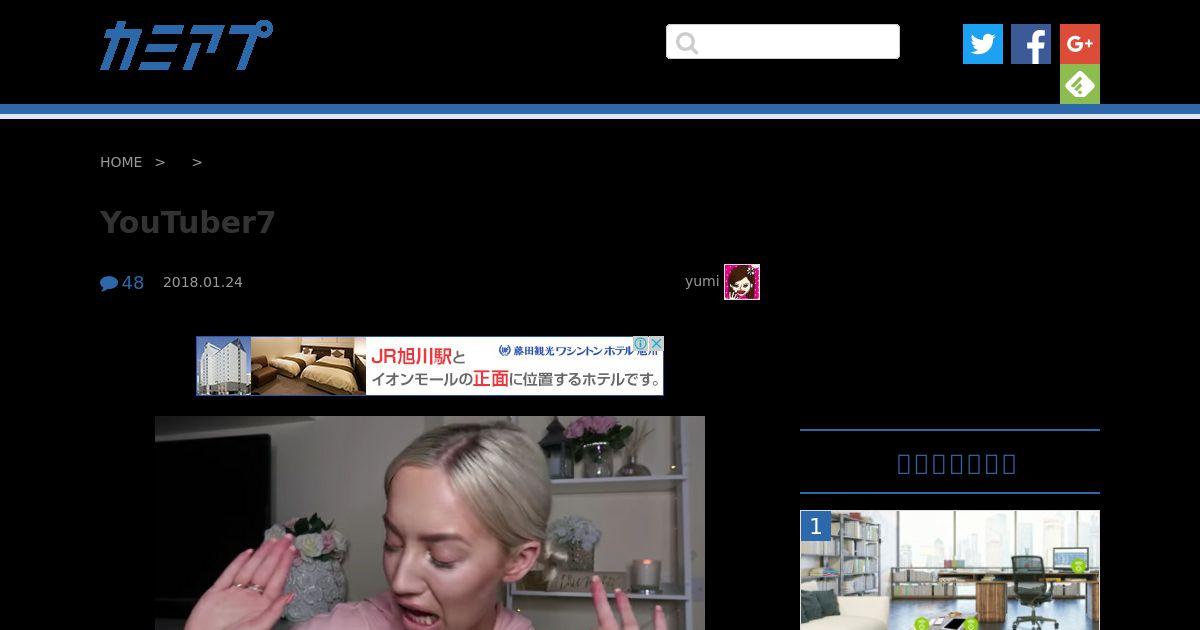Open the Twitter share icon

pyautogui.click(x=983, y=44)
